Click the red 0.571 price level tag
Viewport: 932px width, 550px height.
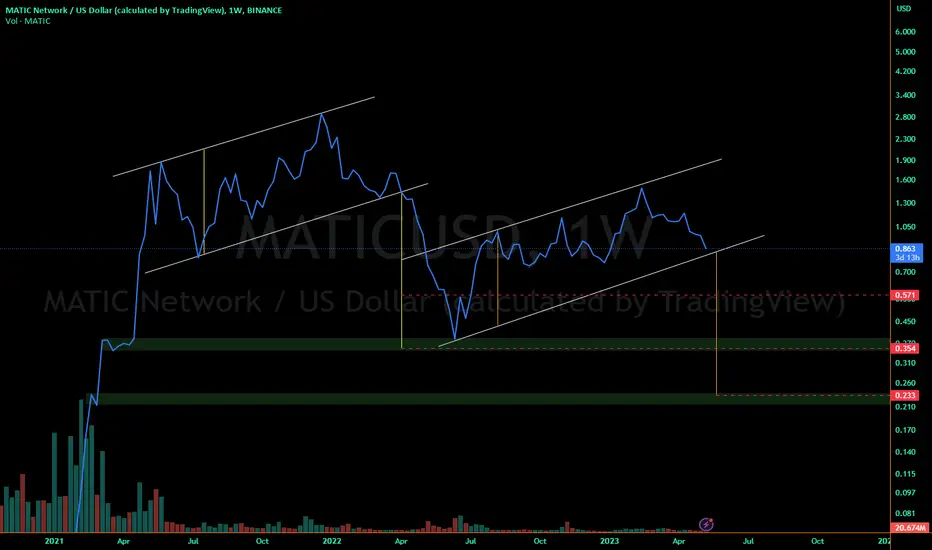[x=905, y=295]
